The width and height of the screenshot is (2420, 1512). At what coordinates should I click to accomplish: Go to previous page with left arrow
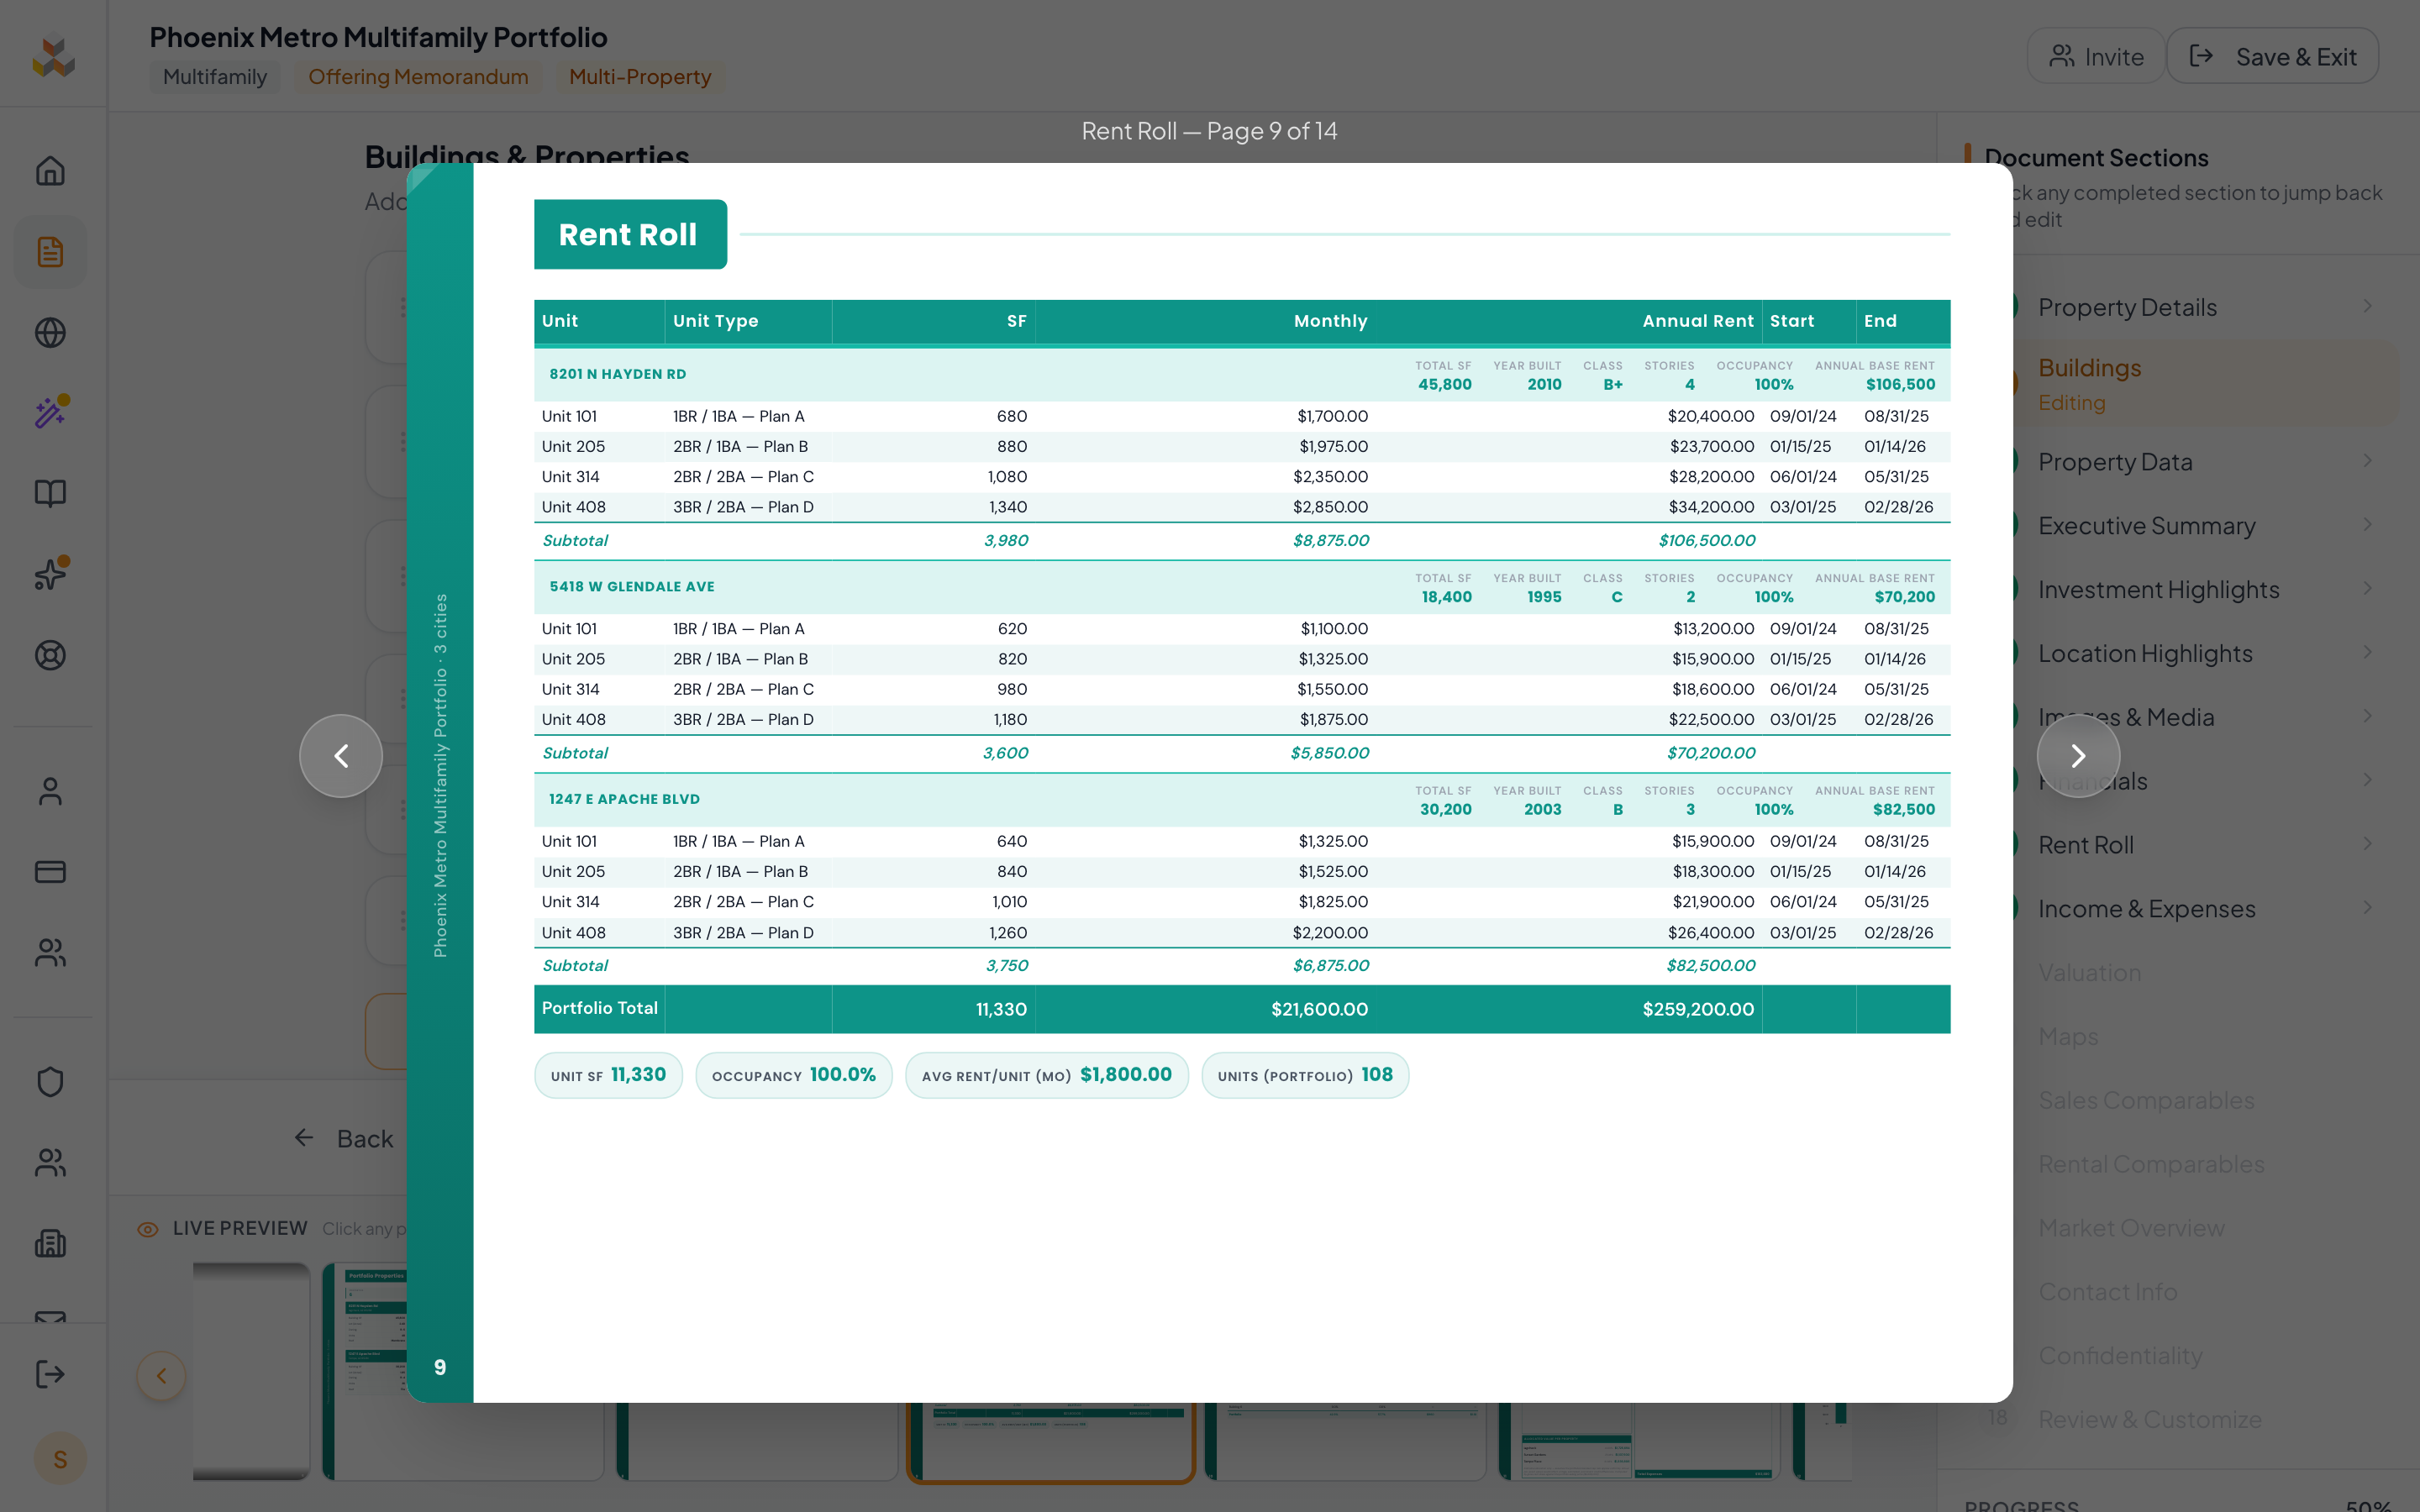tap(341, 756)
